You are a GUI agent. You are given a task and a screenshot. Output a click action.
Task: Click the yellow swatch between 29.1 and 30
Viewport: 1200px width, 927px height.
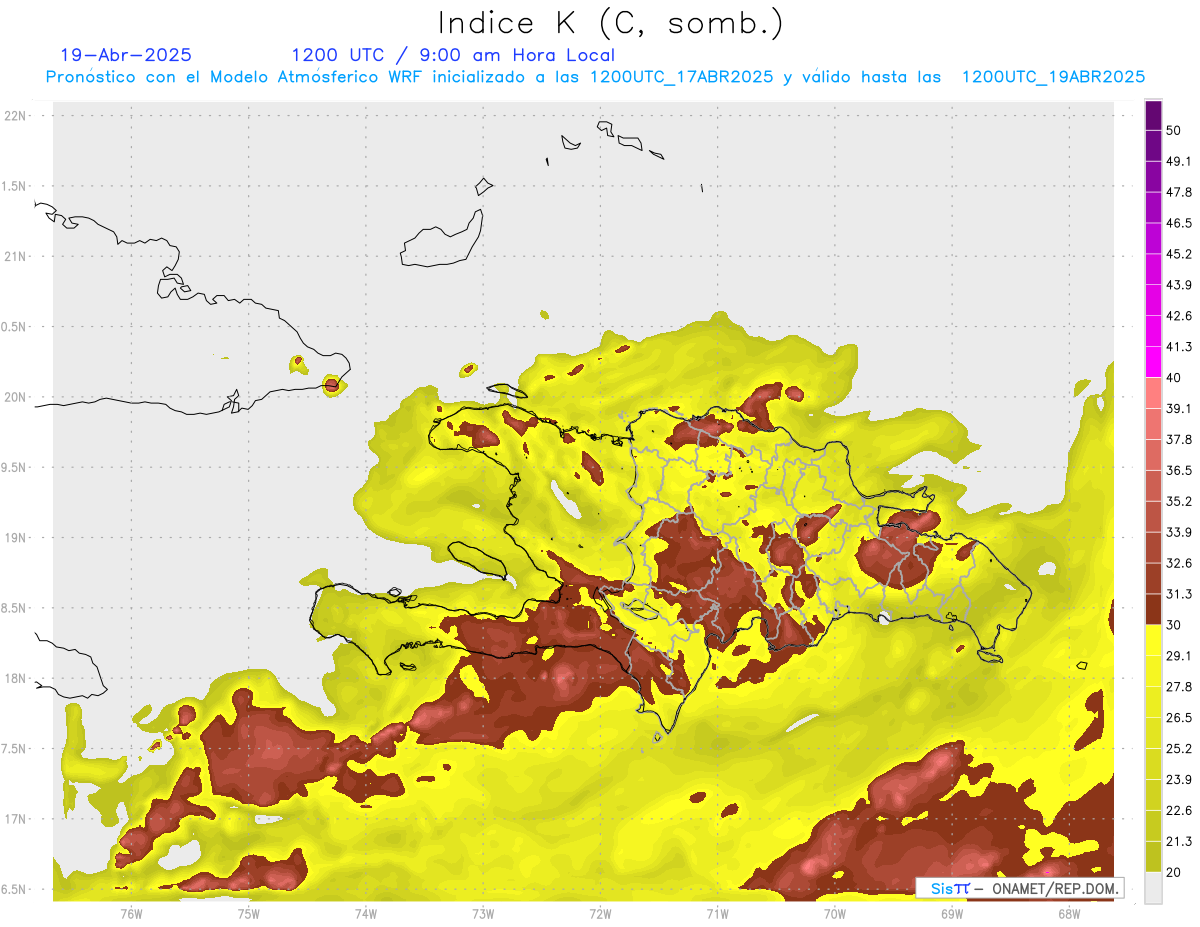[x=1153, y=640]
